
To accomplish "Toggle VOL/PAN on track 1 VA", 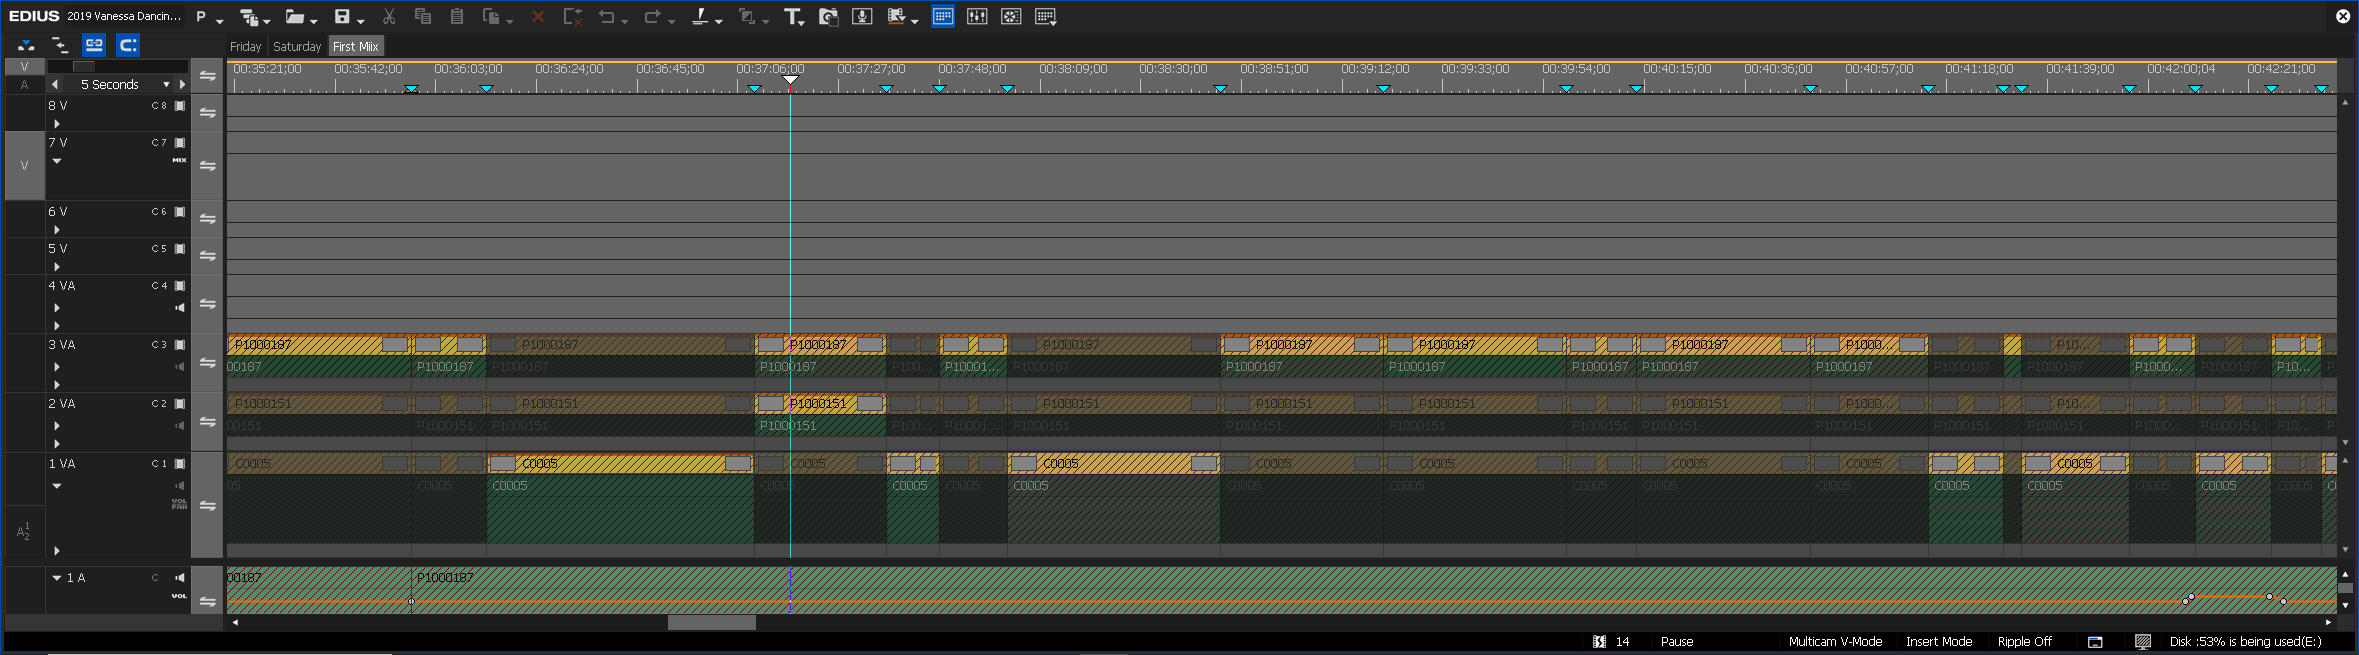I will tap(180, 504).
